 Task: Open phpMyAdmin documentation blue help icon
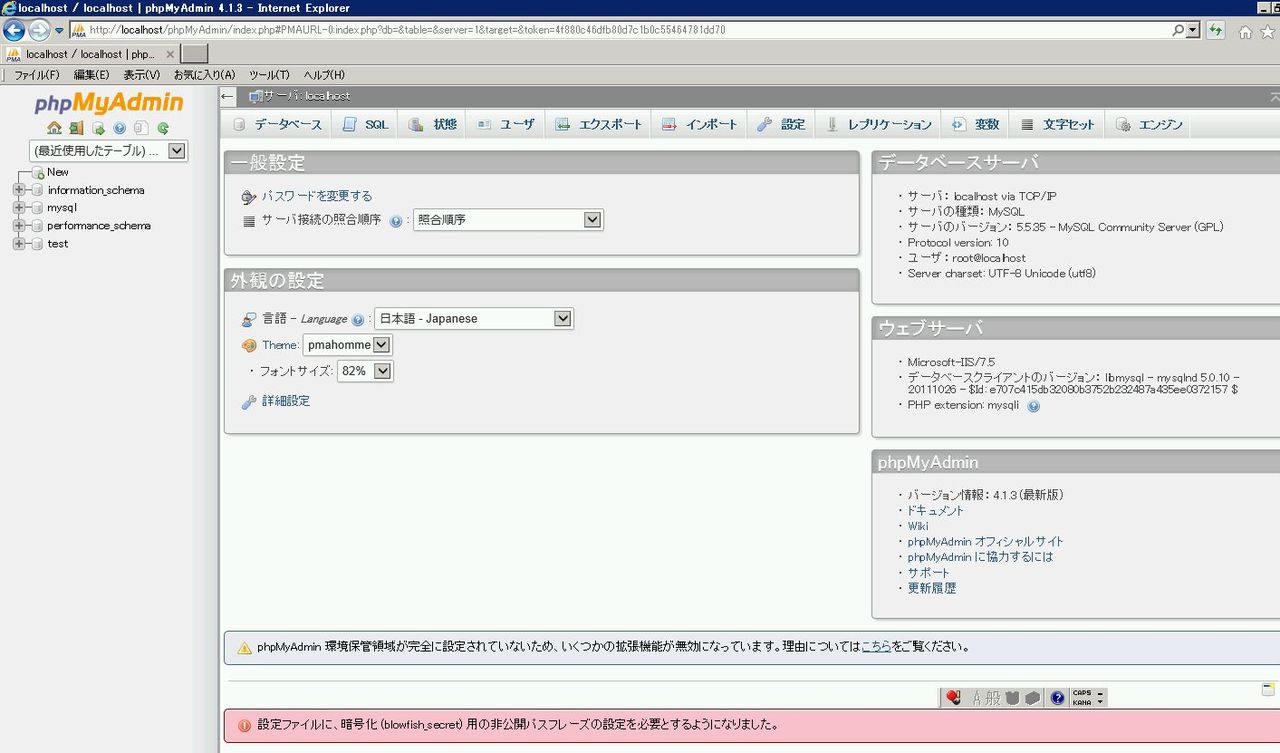(x=120, y=128)
